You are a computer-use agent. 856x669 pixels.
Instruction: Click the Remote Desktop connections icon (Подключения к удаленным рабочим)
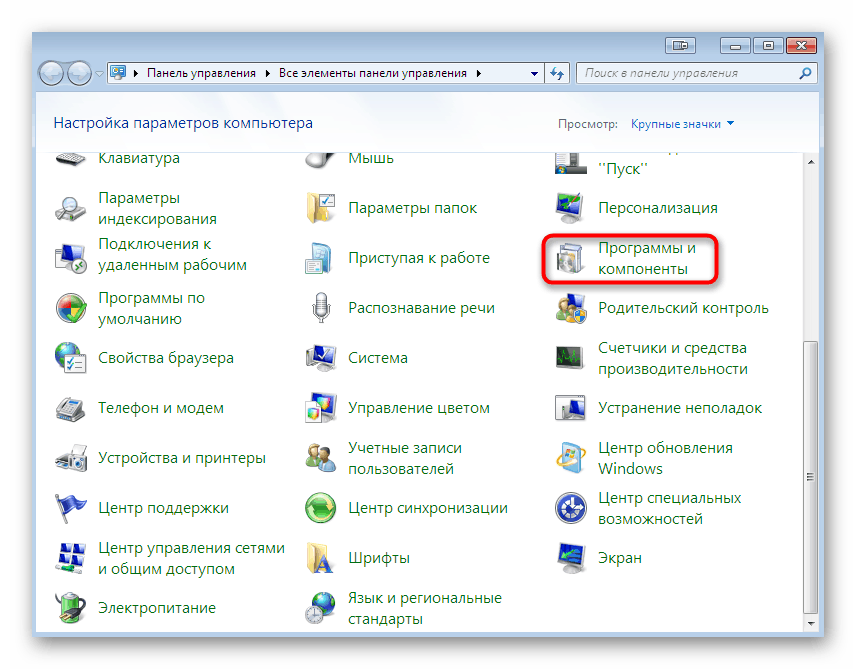tap(70, 258)
